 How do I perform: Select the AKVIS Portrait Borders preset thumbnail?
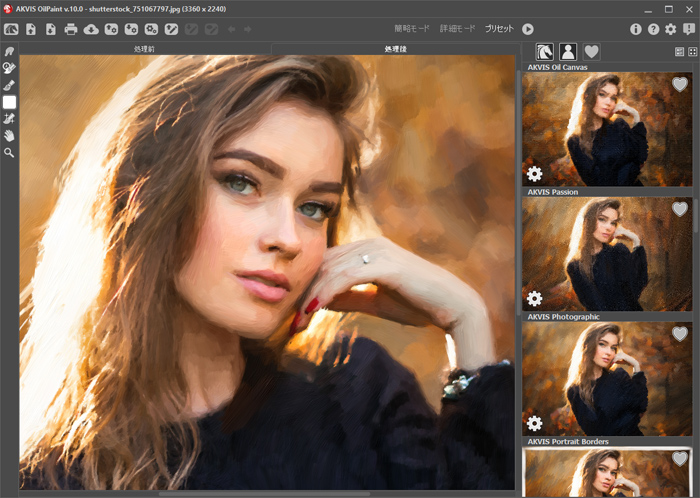pyautogui.click(x=607, y=472)
